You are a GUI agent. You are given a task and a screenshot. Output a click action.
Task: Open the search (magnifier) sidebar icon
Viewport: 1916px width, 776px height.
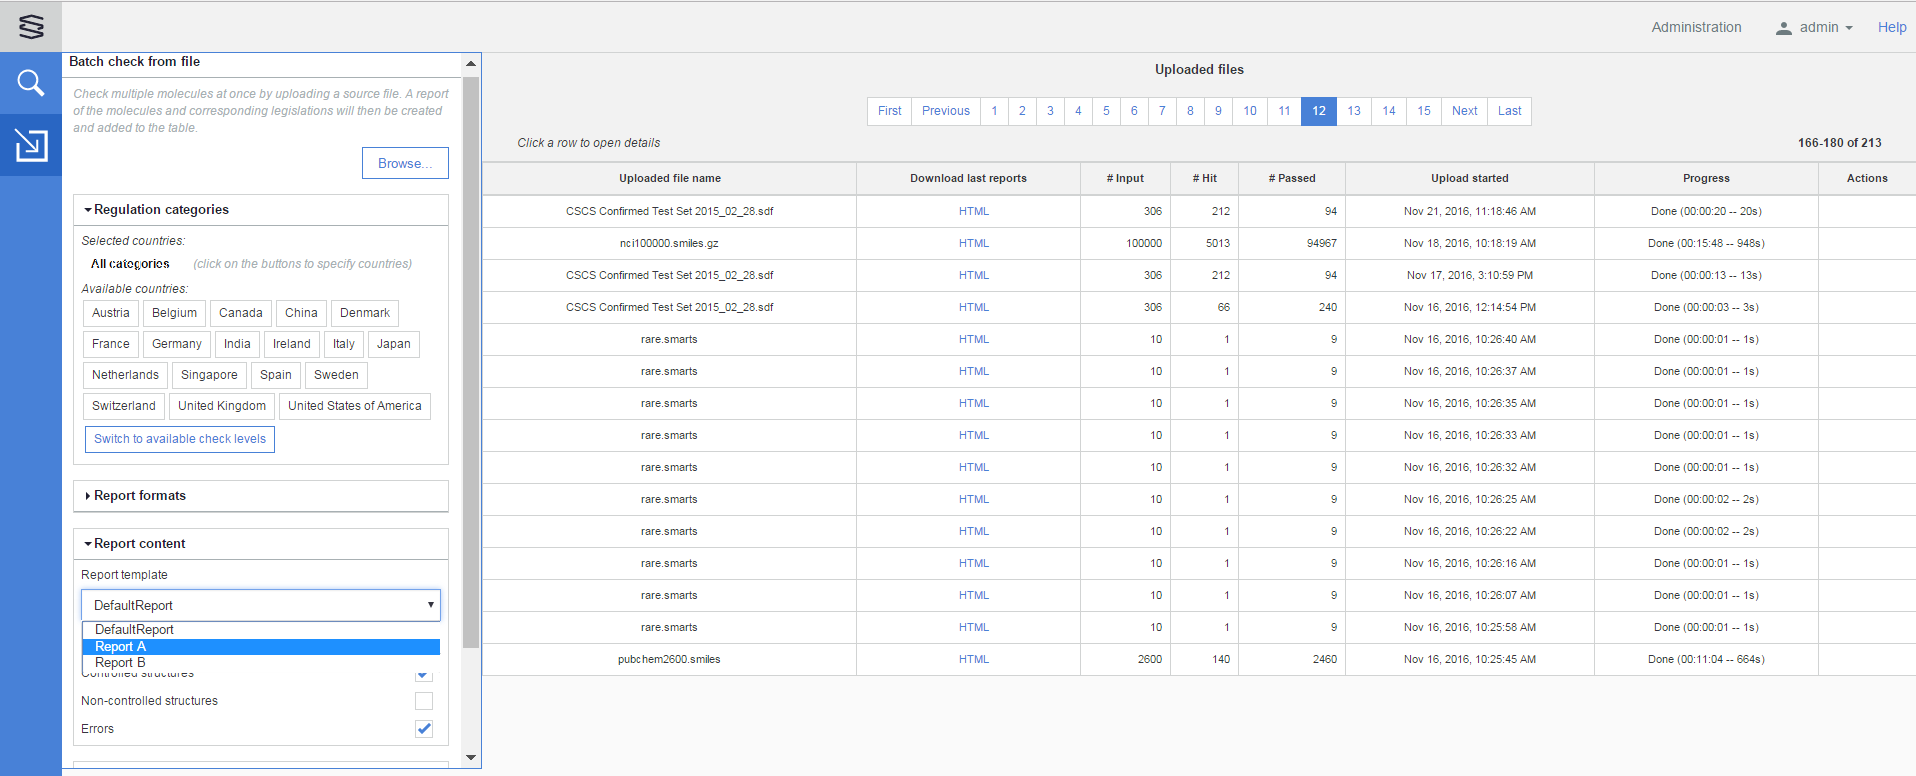point(31,83)
